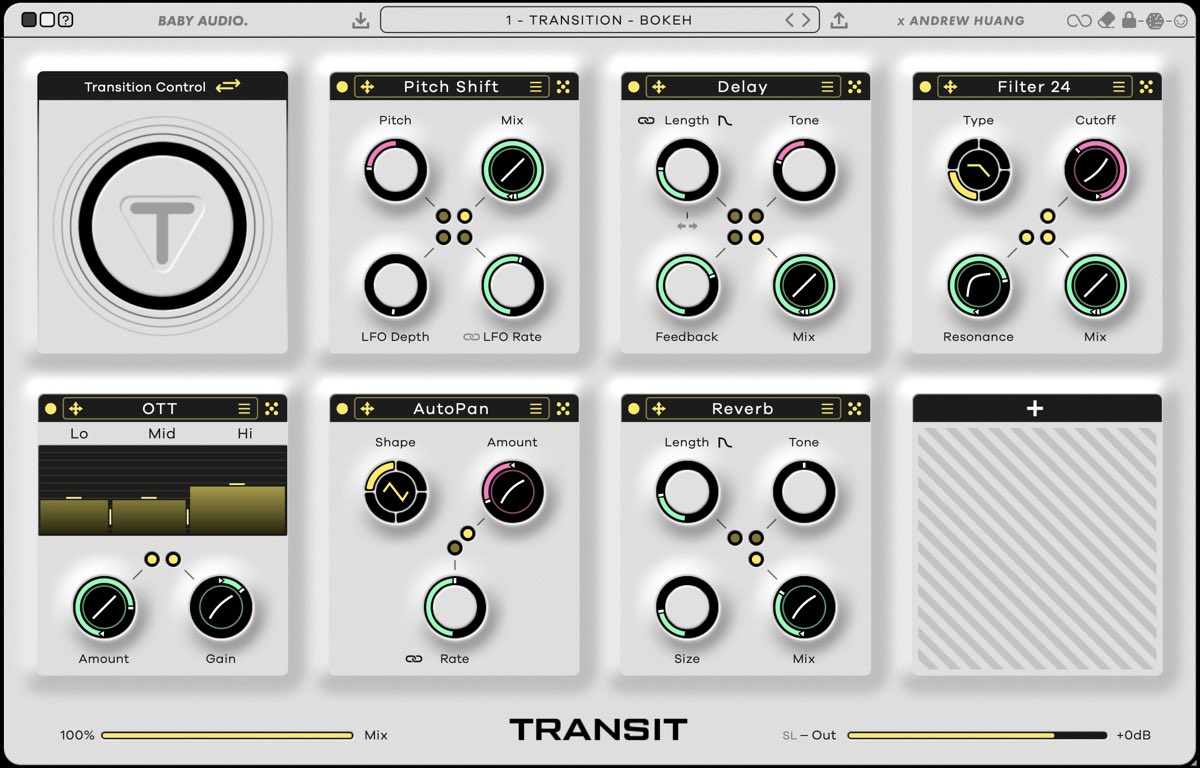
Task: Click the + to add a new module
Action: point(1035,408)
